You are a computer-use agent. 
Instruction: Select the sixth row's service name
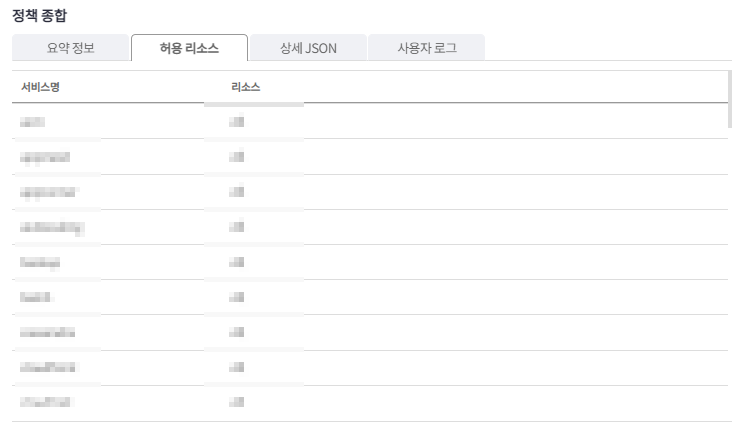[35, 297]
